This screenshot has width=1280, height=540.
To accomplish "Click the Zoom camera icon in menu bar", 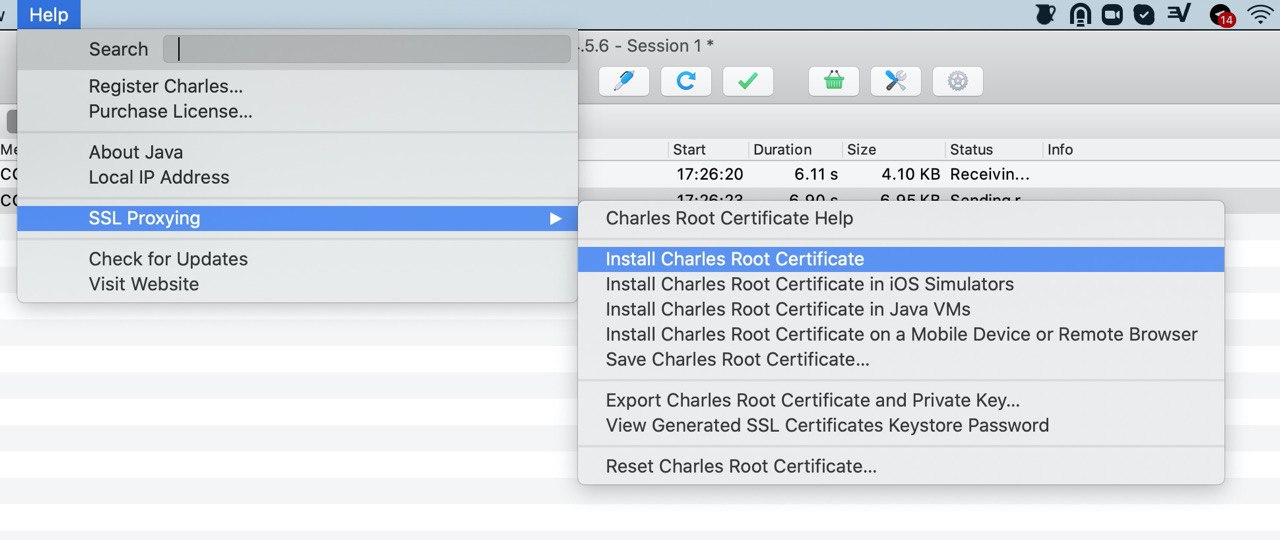I will click(1112, 14).
